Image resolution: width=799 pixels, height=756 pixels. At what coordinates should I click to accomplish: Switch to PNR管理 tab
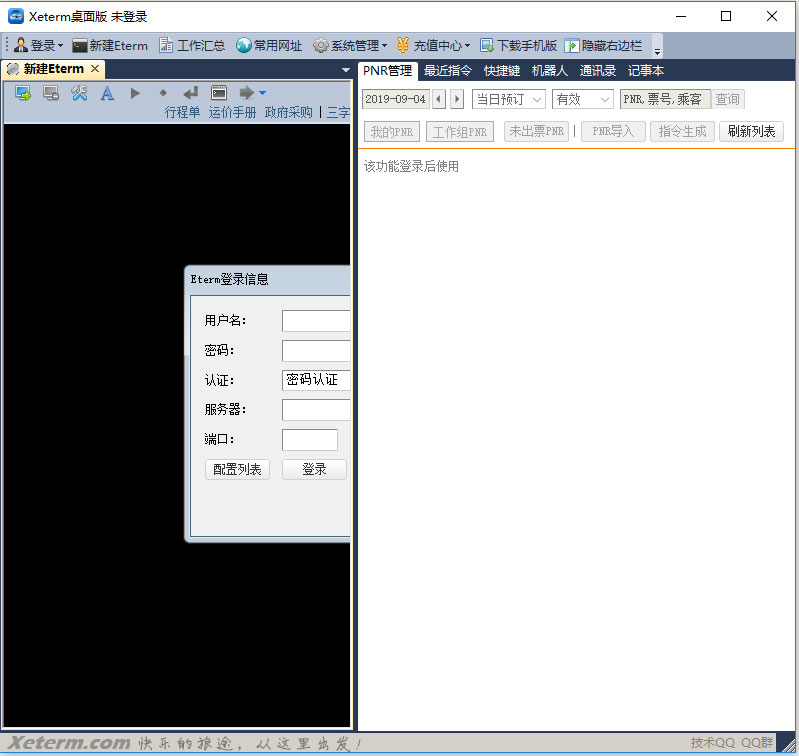pos(387,71)
